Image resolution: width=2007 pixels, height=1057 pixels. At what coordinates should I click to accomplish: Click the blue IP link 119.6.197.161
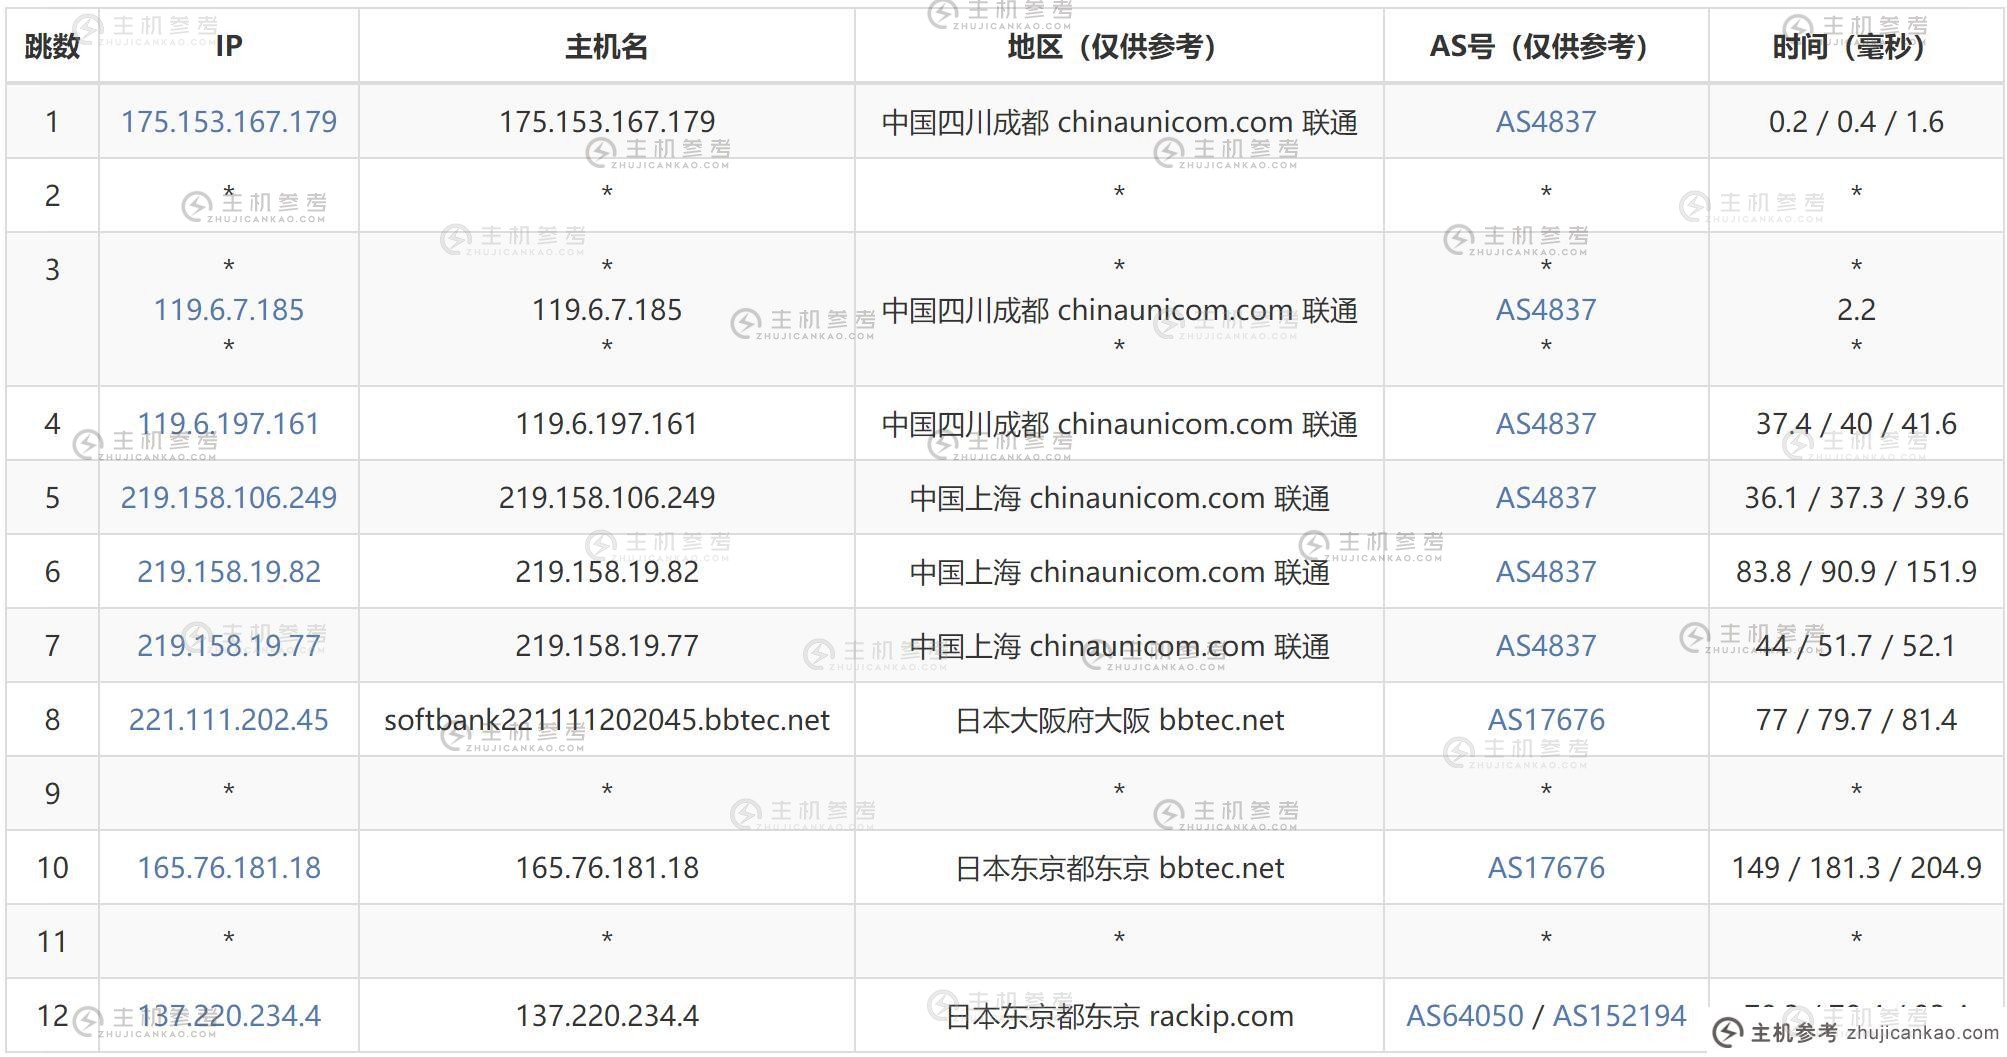[228, 424]
